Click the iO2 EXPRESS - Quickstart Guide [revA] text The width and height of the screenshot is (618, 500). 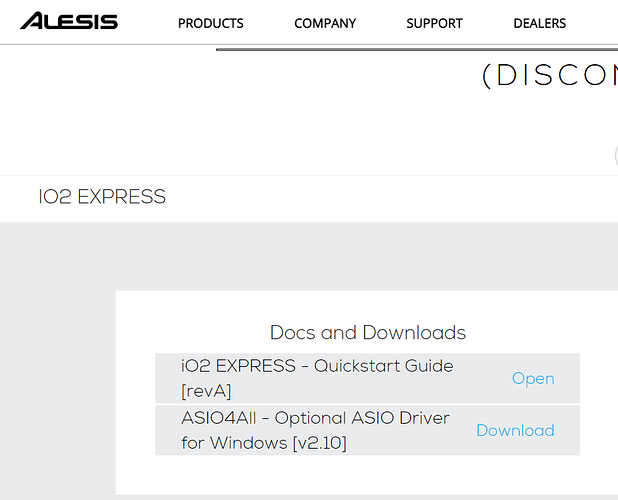[x=317, y=378]
